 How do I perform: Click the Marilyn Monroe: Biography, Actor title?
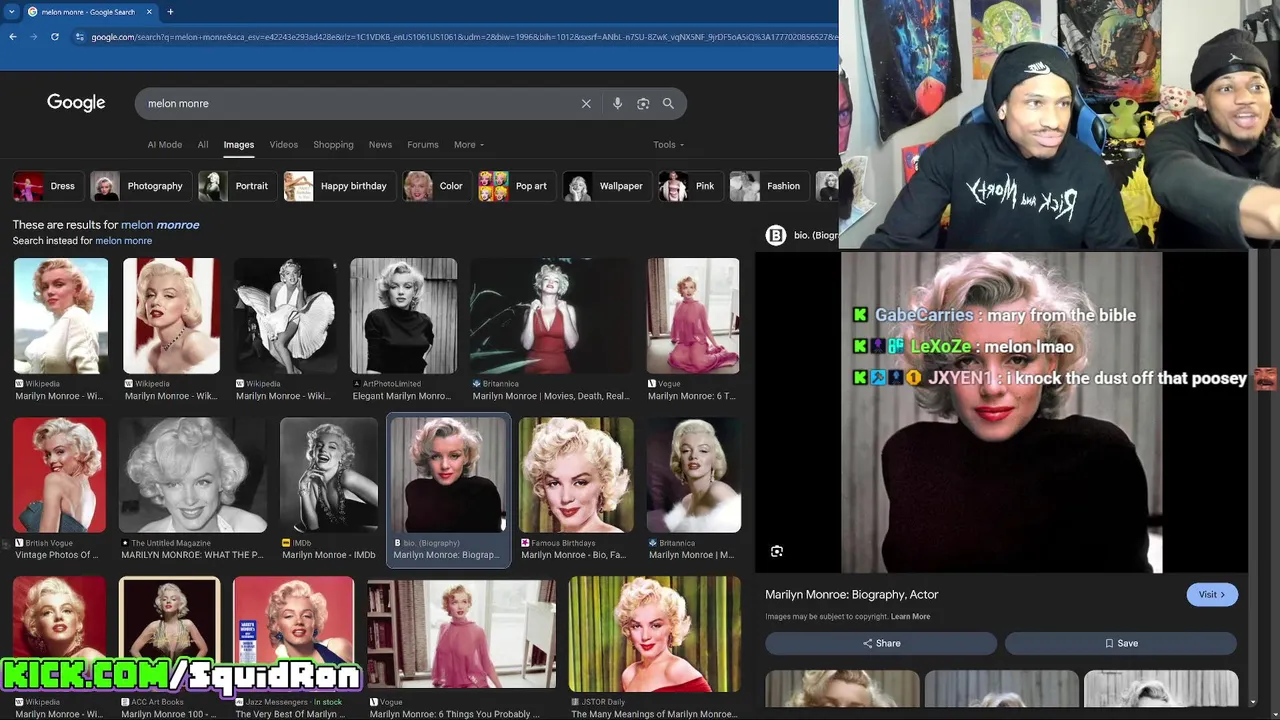(x=852, y=594)
